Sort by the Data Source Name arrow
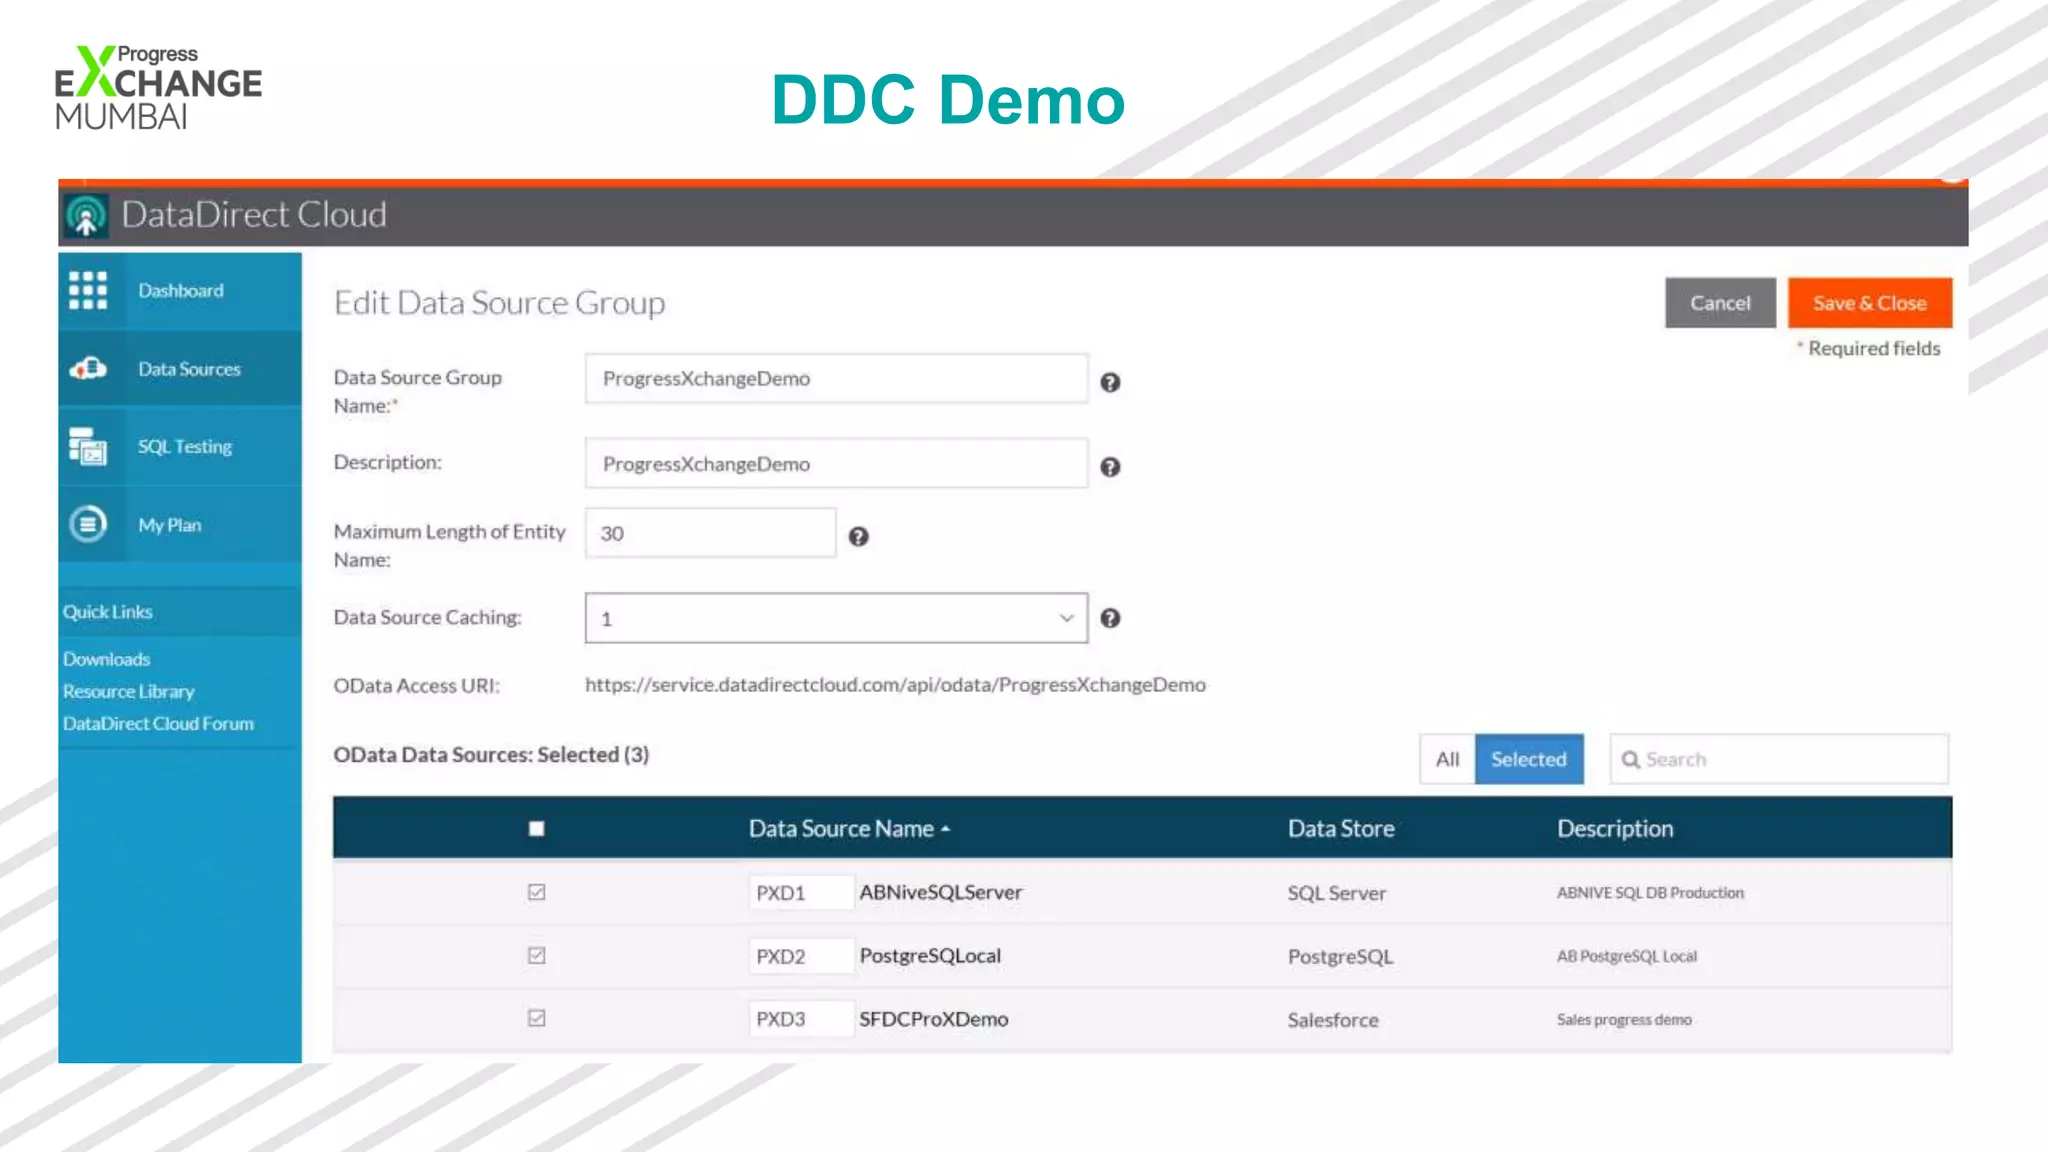The image size is (2048, 1152). 945,829
